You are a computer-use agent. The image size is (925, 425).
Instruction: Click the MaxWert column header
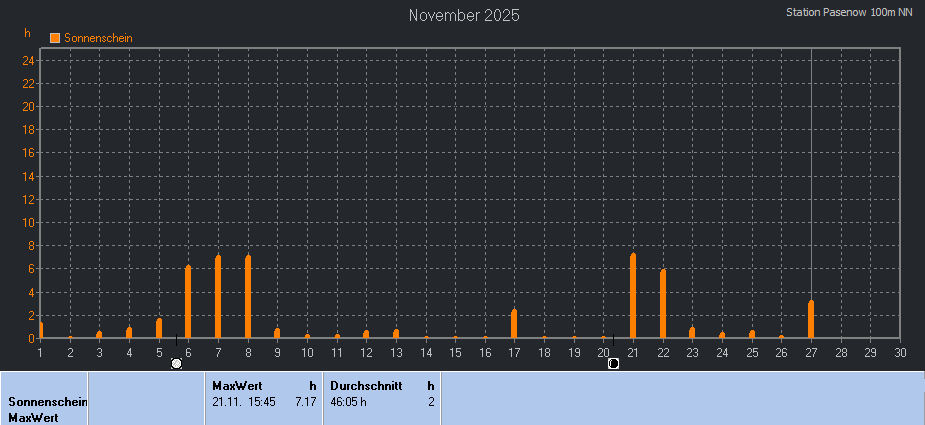(230, 385)
